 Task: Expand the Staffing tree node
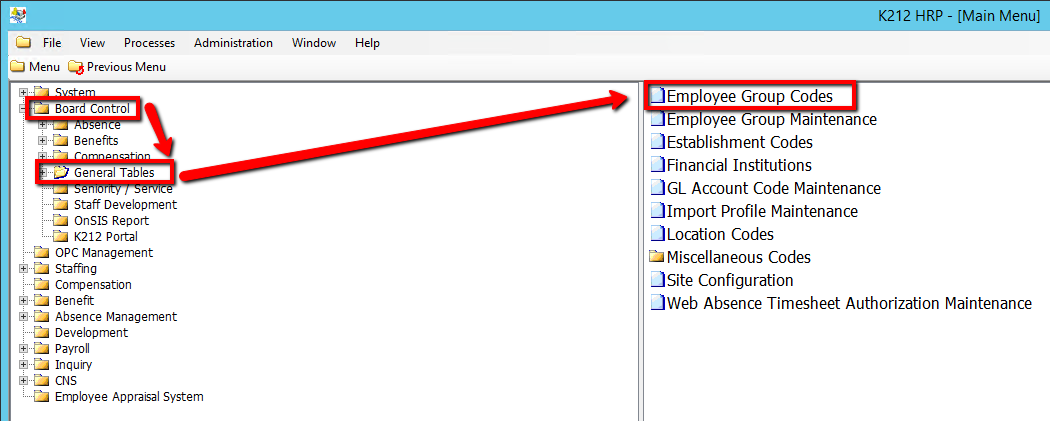[24, 269]
